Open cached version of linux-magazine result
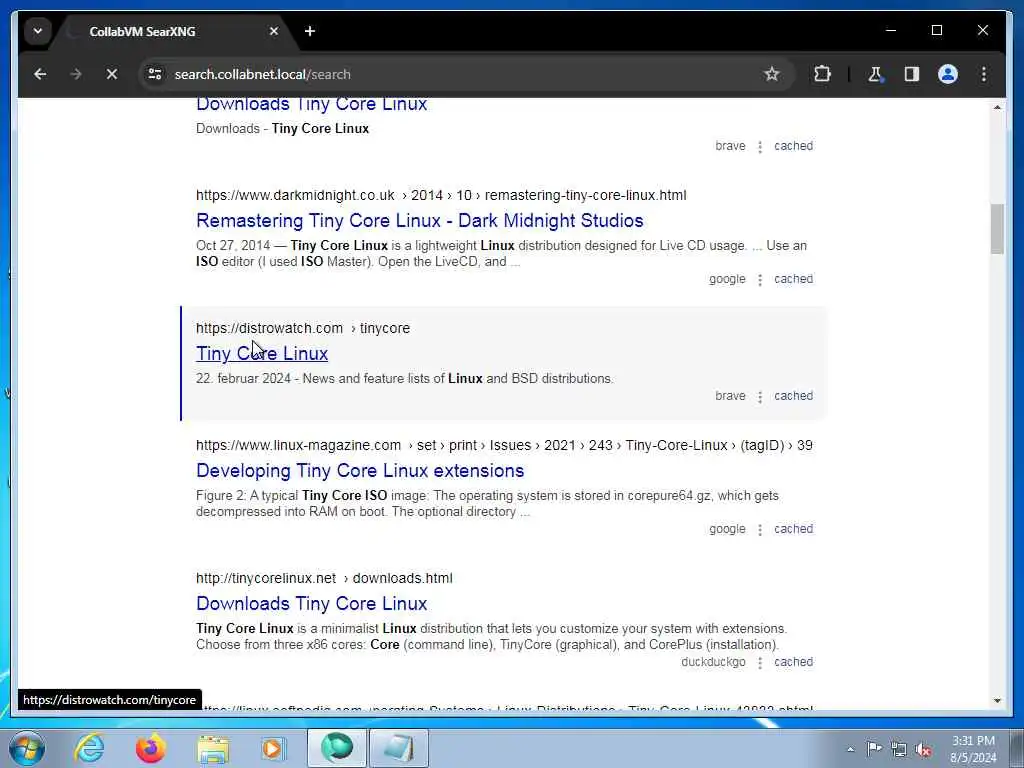 click(x=793, y=529)
